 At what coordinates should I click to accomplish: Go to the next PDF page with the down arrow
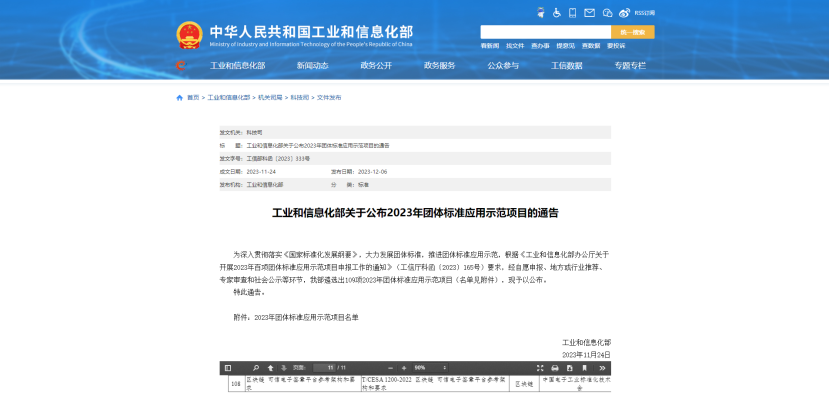point(284,368)
